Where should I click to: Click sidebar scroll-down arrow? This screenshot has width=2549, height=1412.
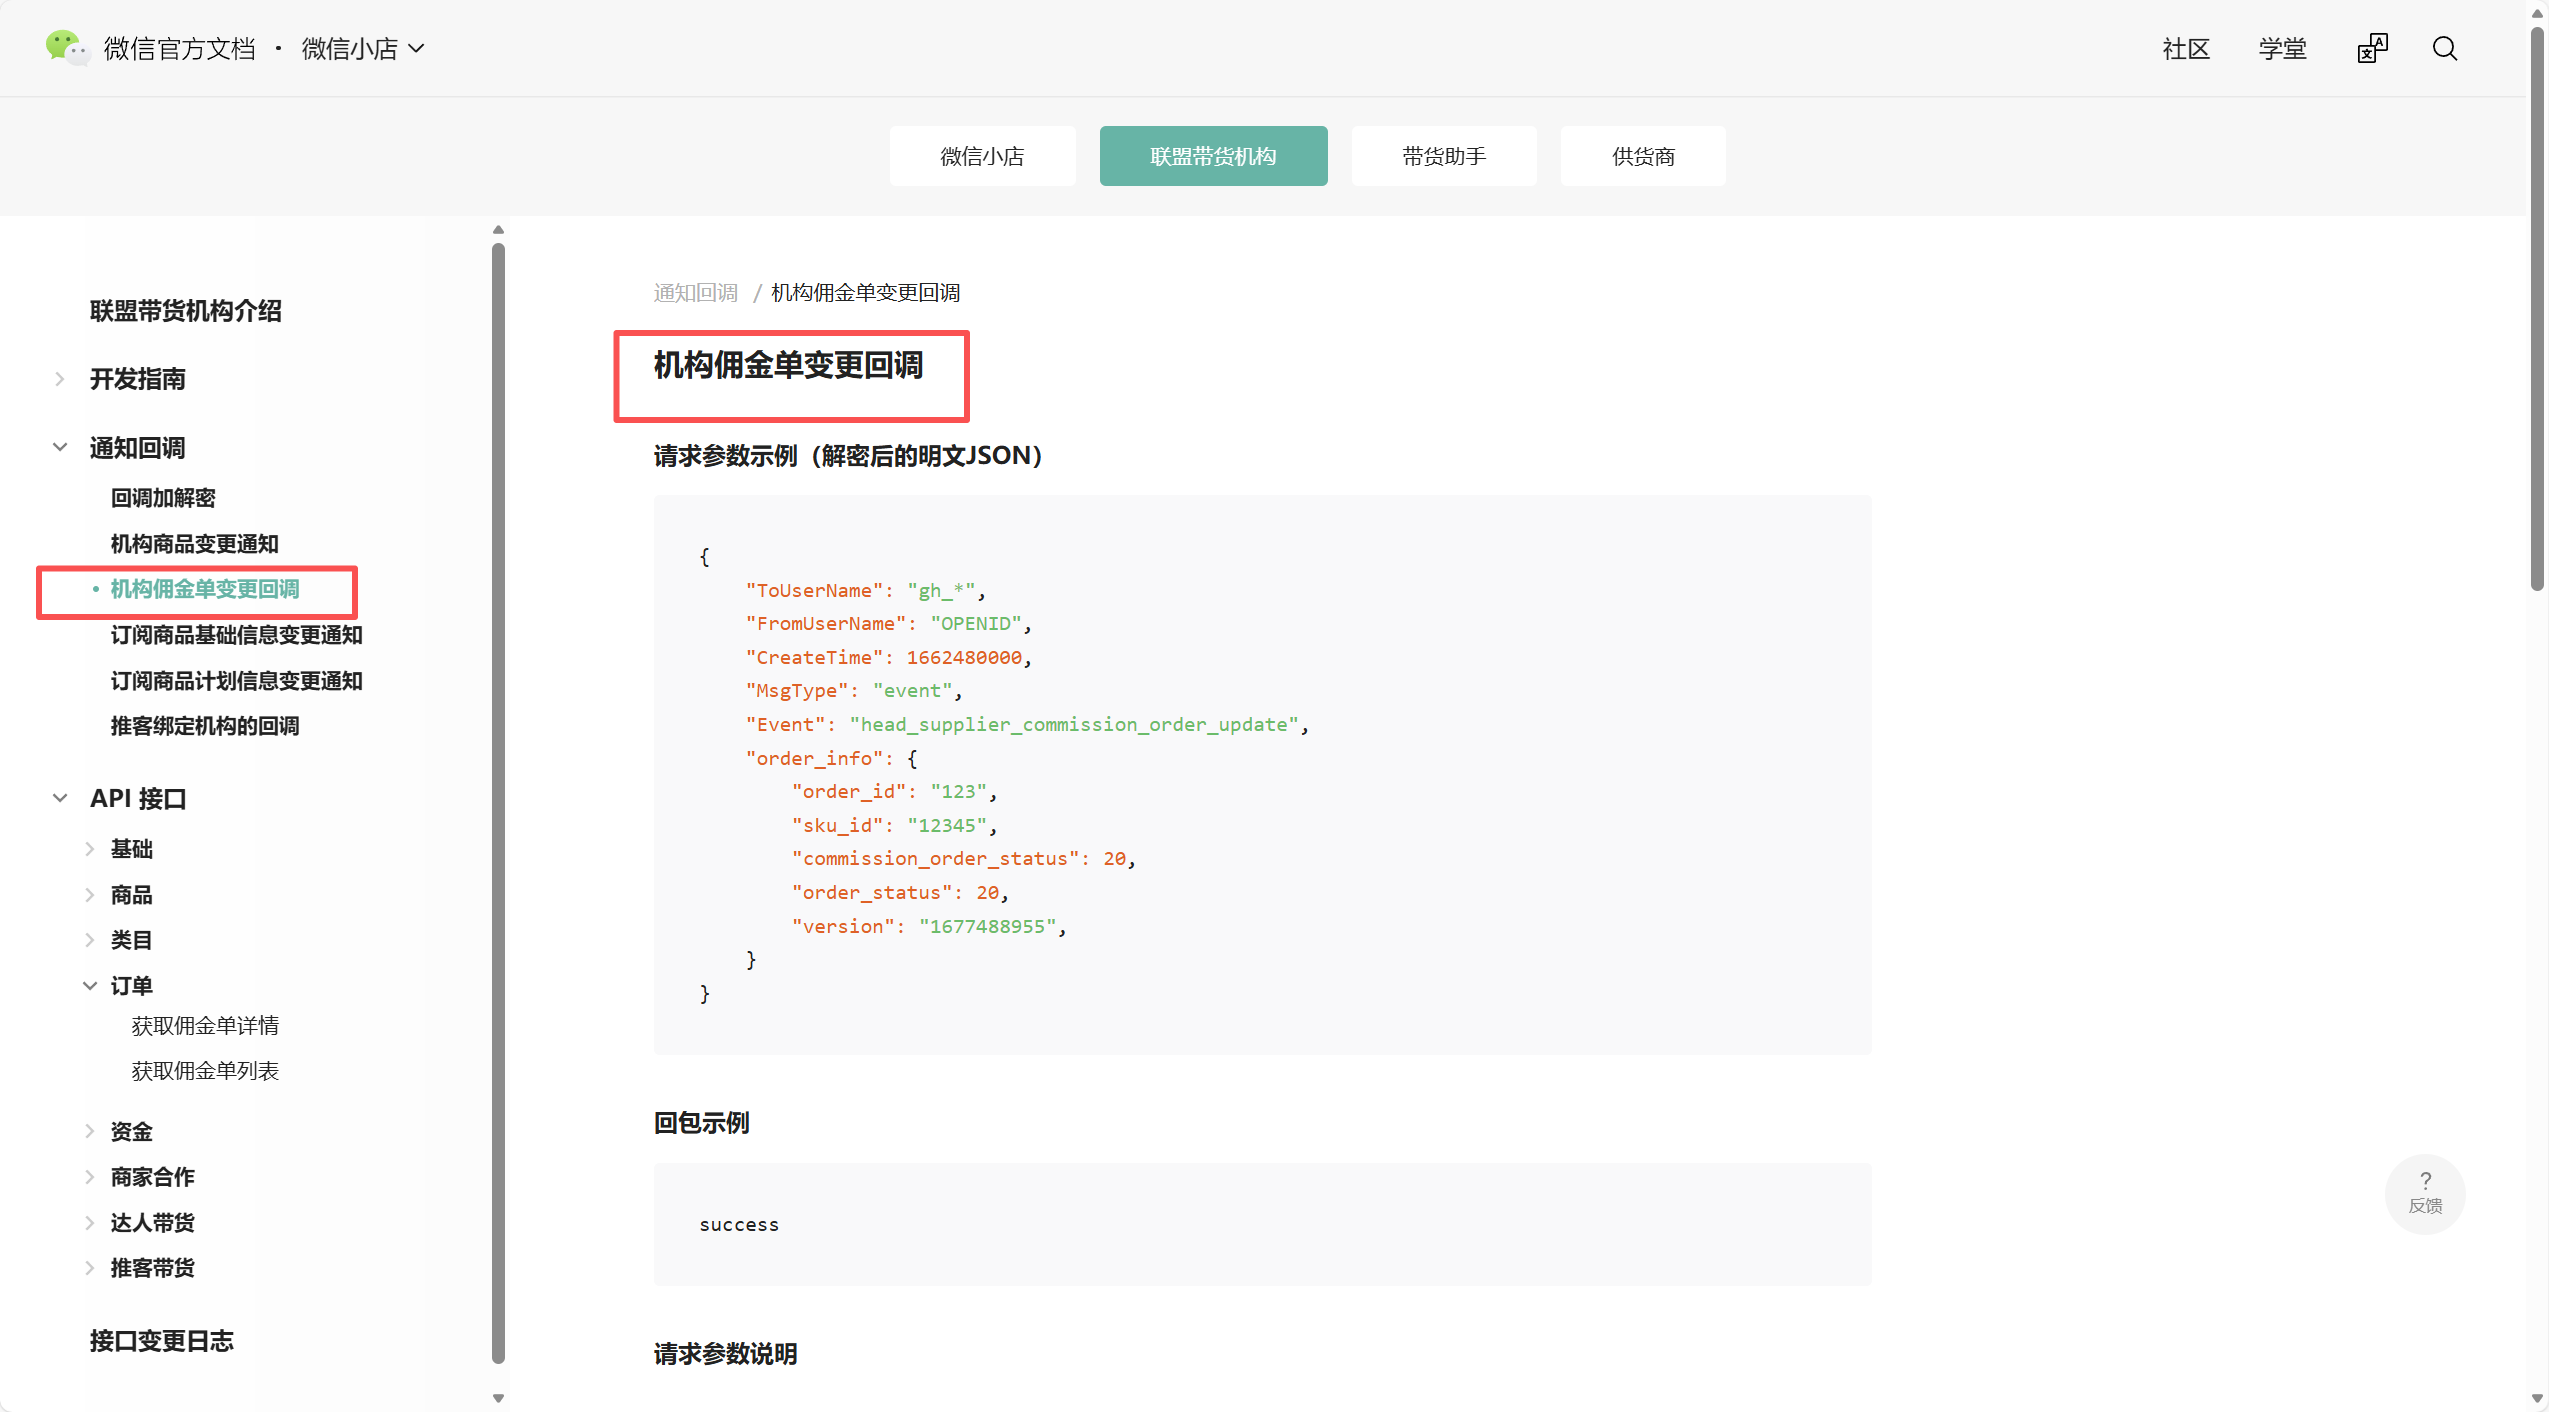(x=498, y=1398)
